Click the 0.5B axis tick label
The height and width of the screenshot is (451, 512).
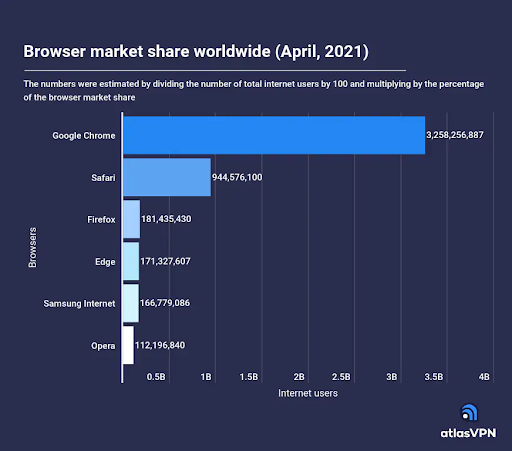156,377
